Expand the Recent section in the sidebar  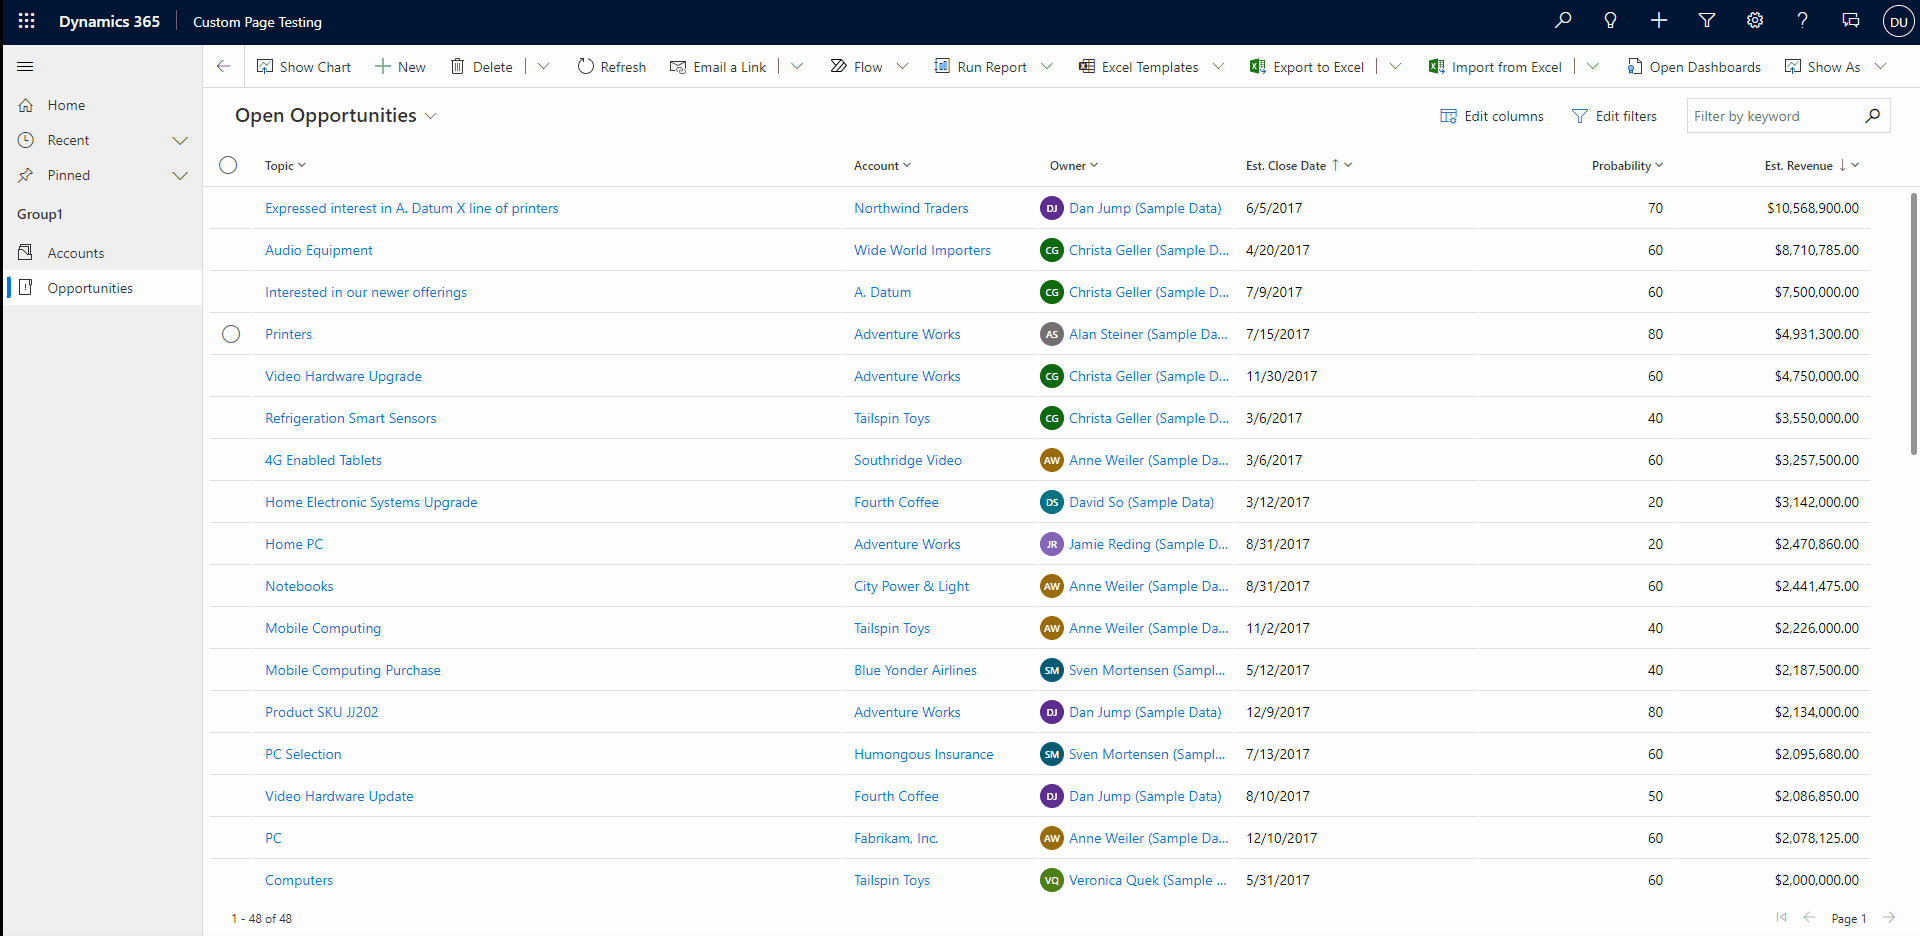(180, 140)
